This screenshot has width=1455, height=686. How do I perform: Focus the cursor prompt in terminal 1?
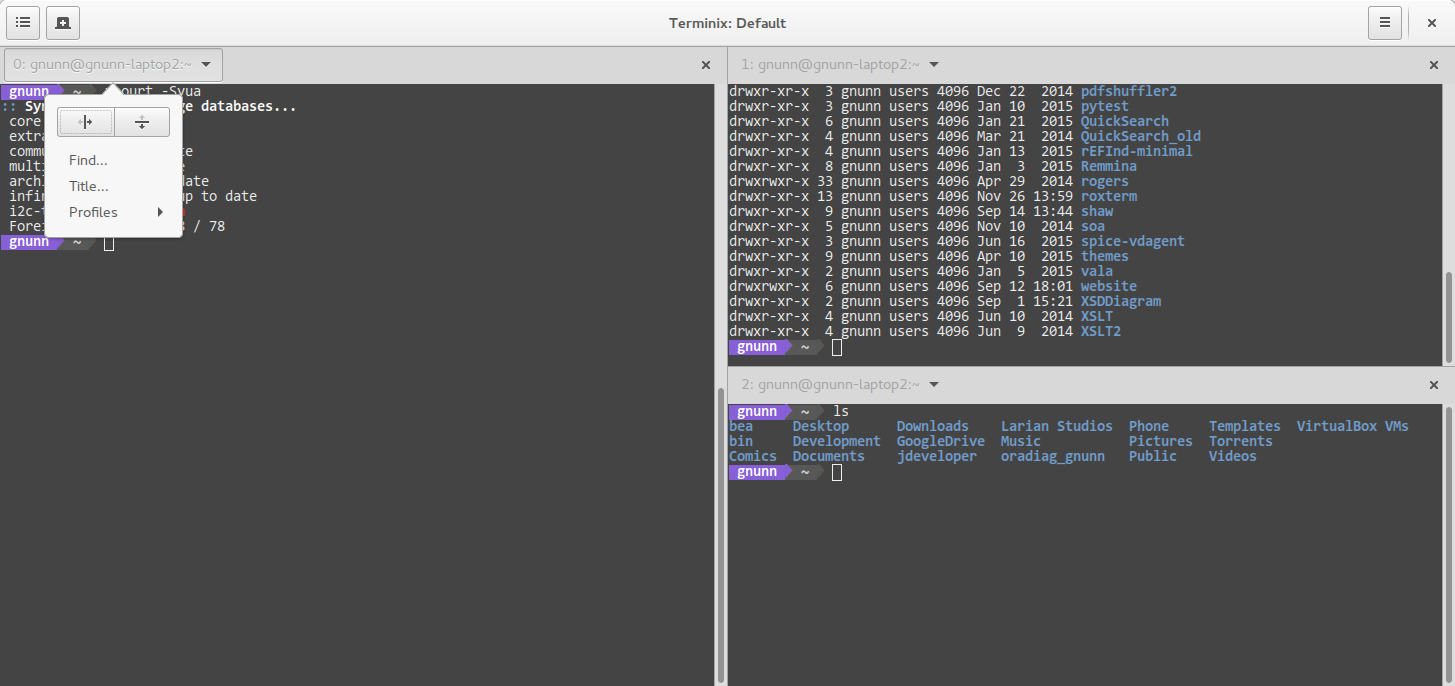[x=837, y=347]
